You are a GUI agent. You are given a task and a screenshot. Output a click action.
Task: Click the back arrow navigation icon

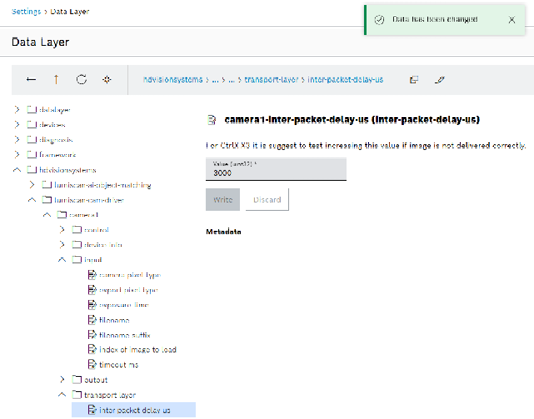pyautogui.click(x=31, y=79)
